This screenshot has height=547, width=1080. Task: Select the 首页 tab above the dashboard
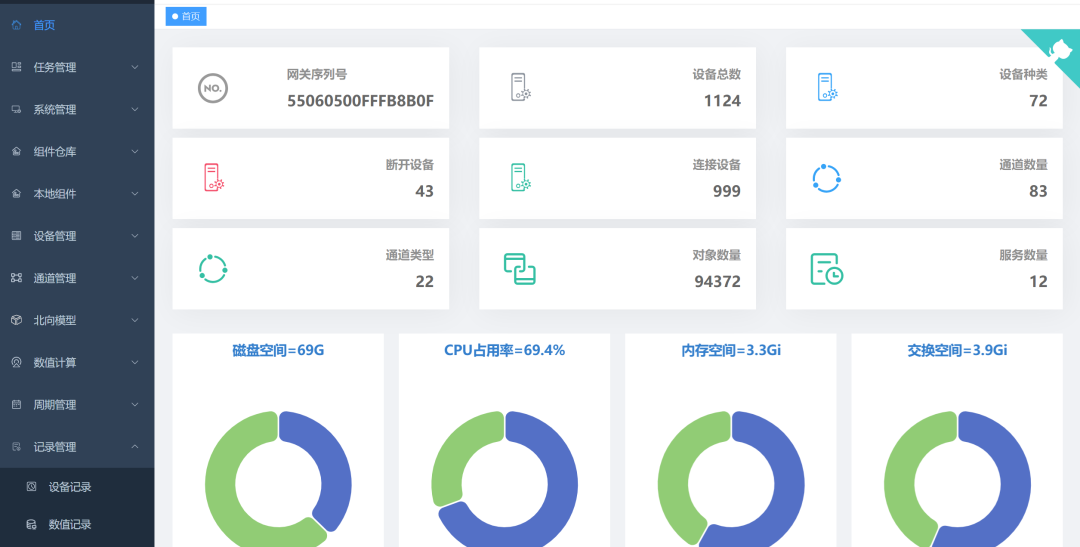click(186, 16)
